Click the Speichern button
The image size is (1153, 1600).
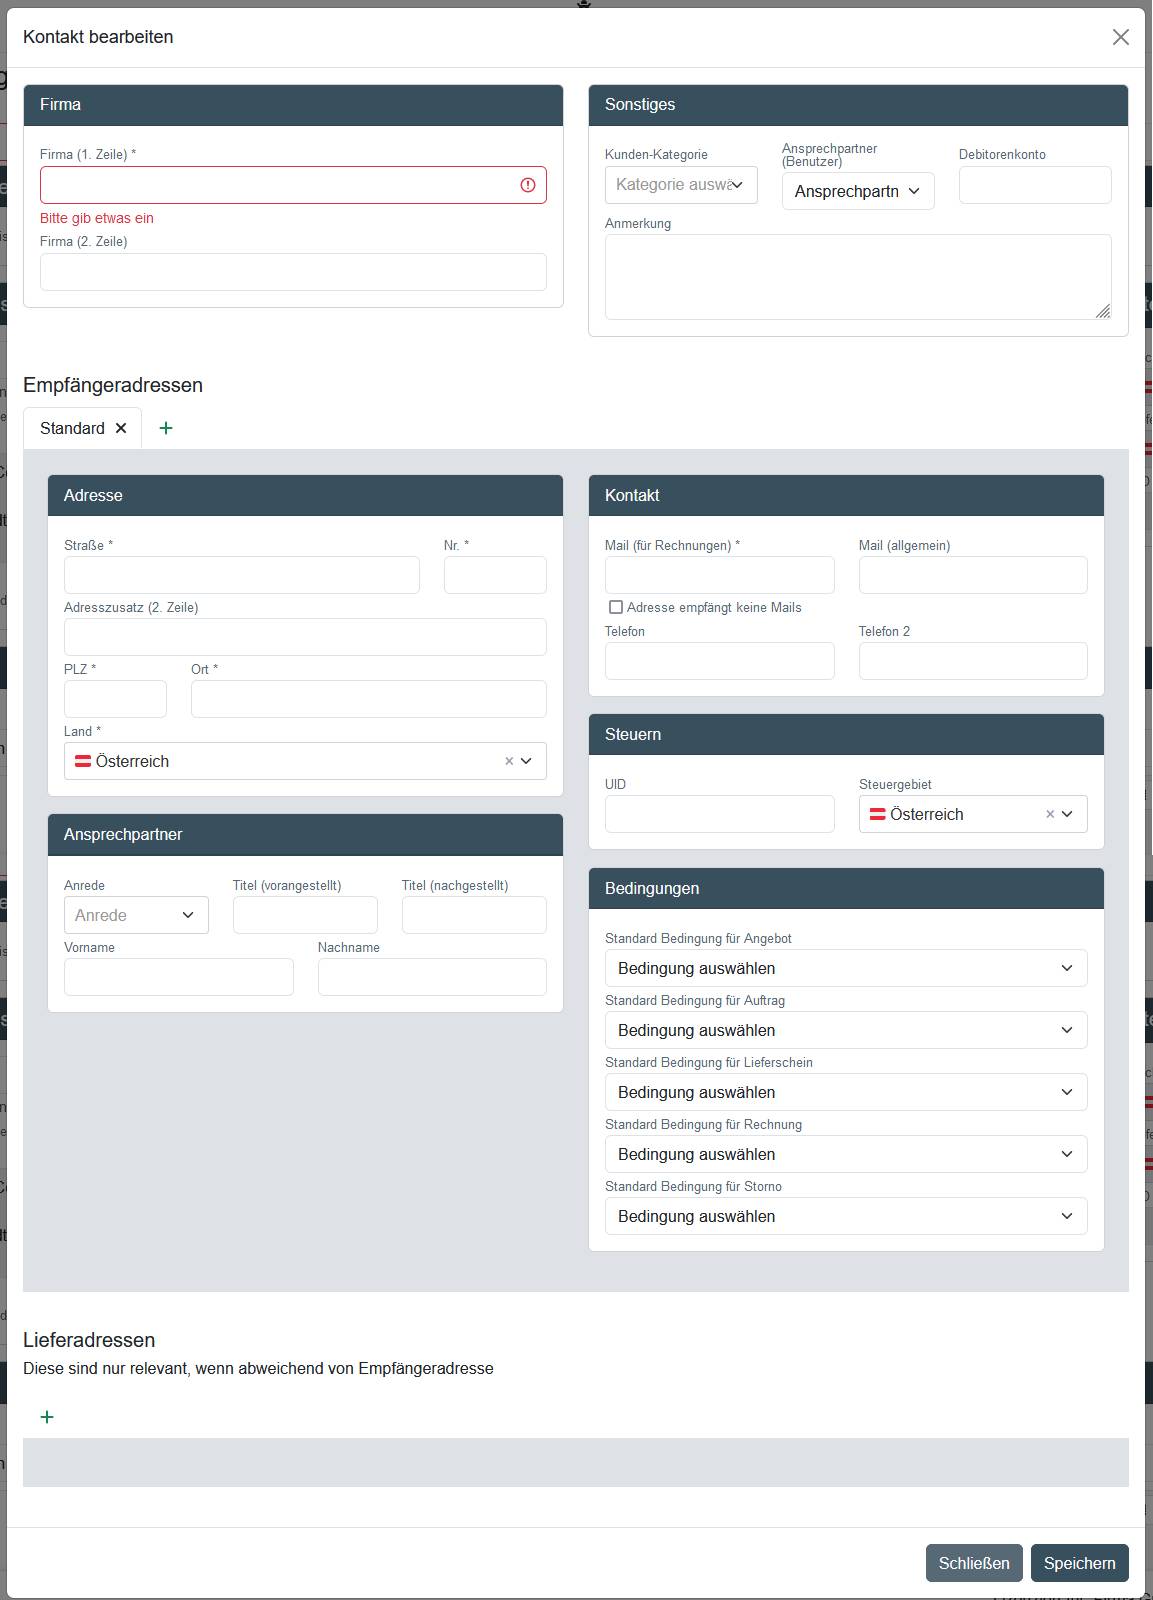click(1079, 1563)
